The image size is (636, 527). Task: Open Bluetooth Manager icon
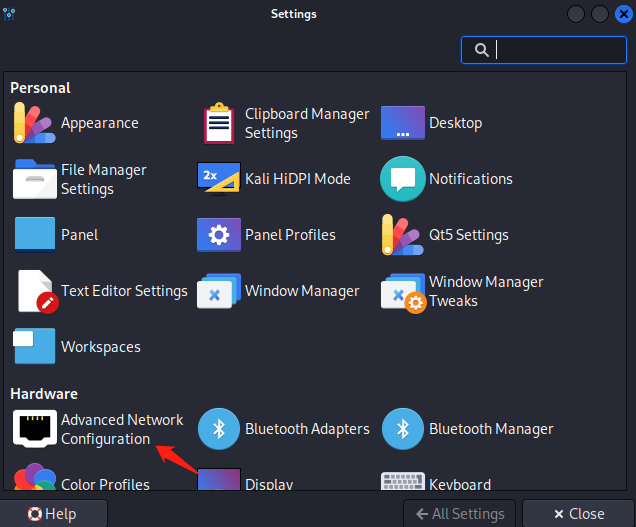click(403, 429)
